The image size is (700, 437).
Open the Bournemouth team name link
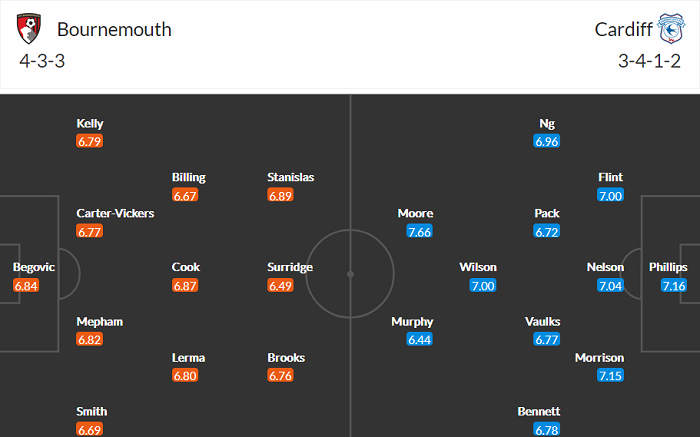click(114, 30)
